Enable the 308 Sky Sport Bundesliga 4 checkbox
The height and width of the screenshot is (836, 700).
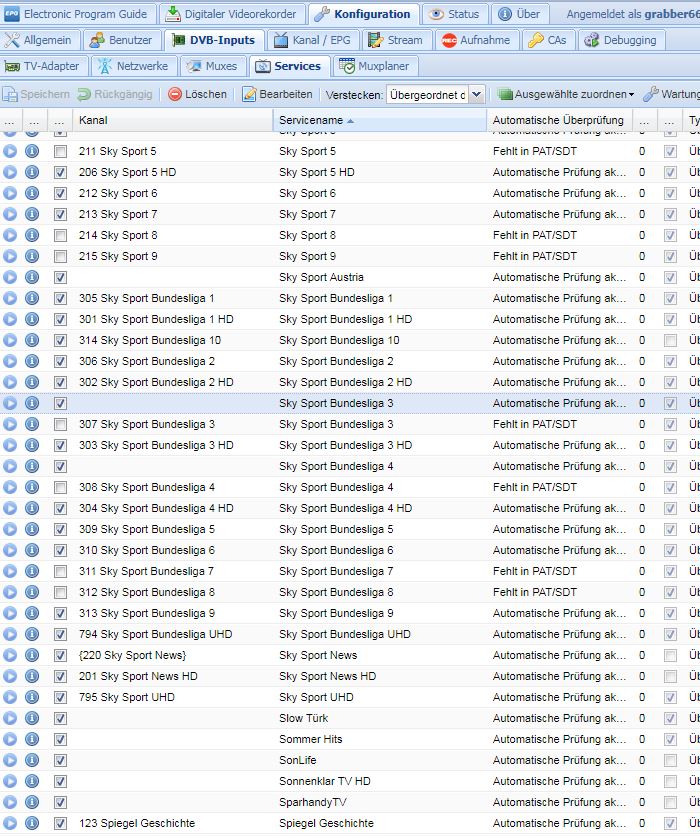(60, 487)
